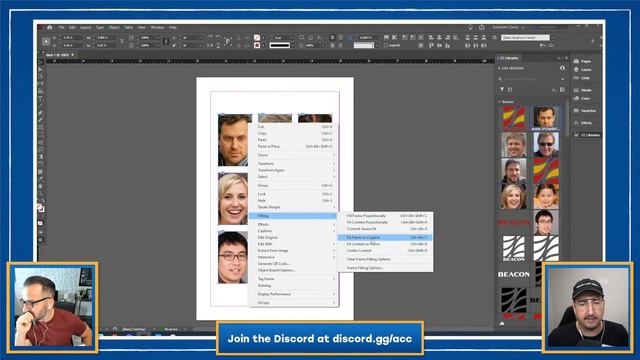
Task: Select the red-yellow swoosh library thumbnail at top
Action: click(513, 118)
